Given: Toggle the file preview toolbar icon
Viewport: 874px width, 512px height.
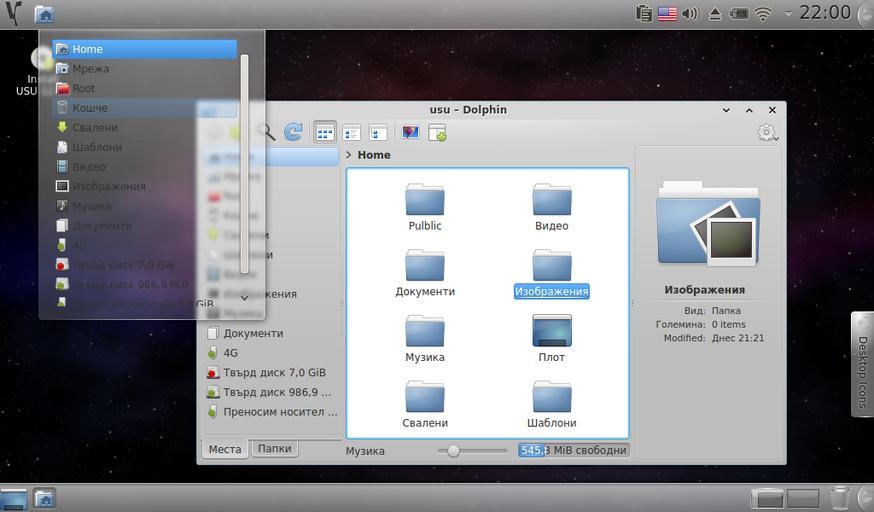Looking at the screenshot, I should (x=410, y=132).
